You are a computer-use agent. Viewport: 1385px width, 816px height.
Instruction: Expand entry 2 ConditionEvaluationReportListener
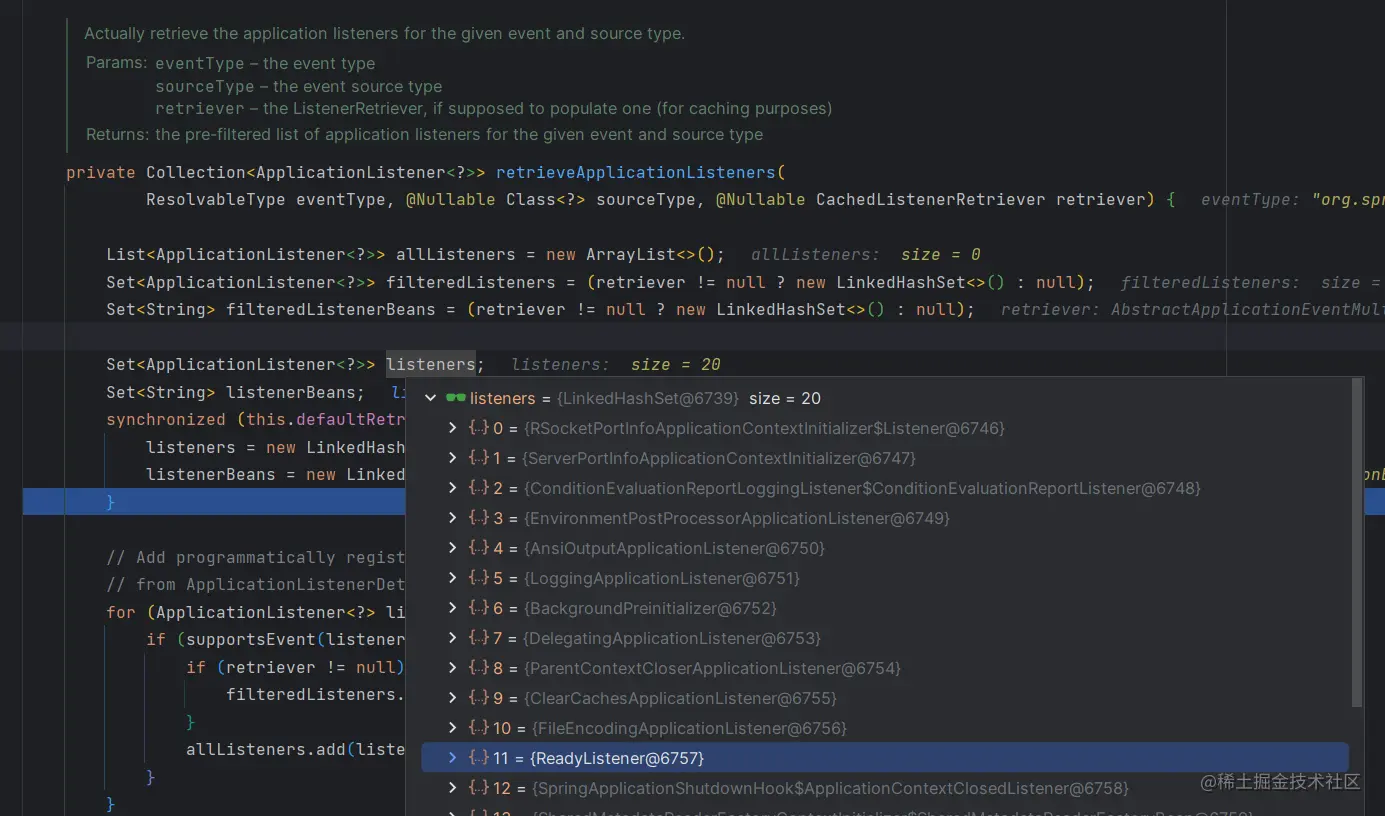[x=452, y=488]
